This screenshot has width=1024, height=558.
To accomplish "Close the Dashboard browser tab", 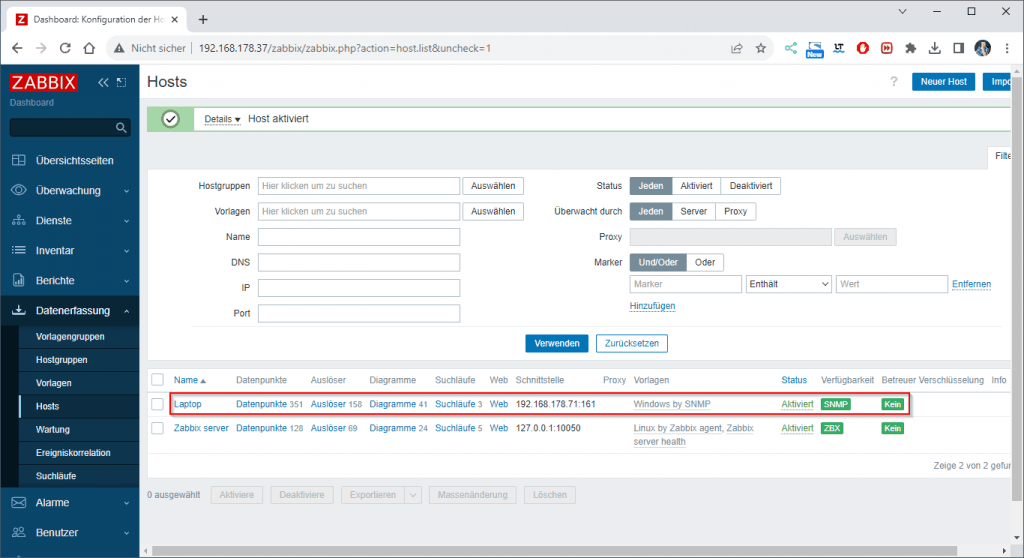I will point(174,20).
